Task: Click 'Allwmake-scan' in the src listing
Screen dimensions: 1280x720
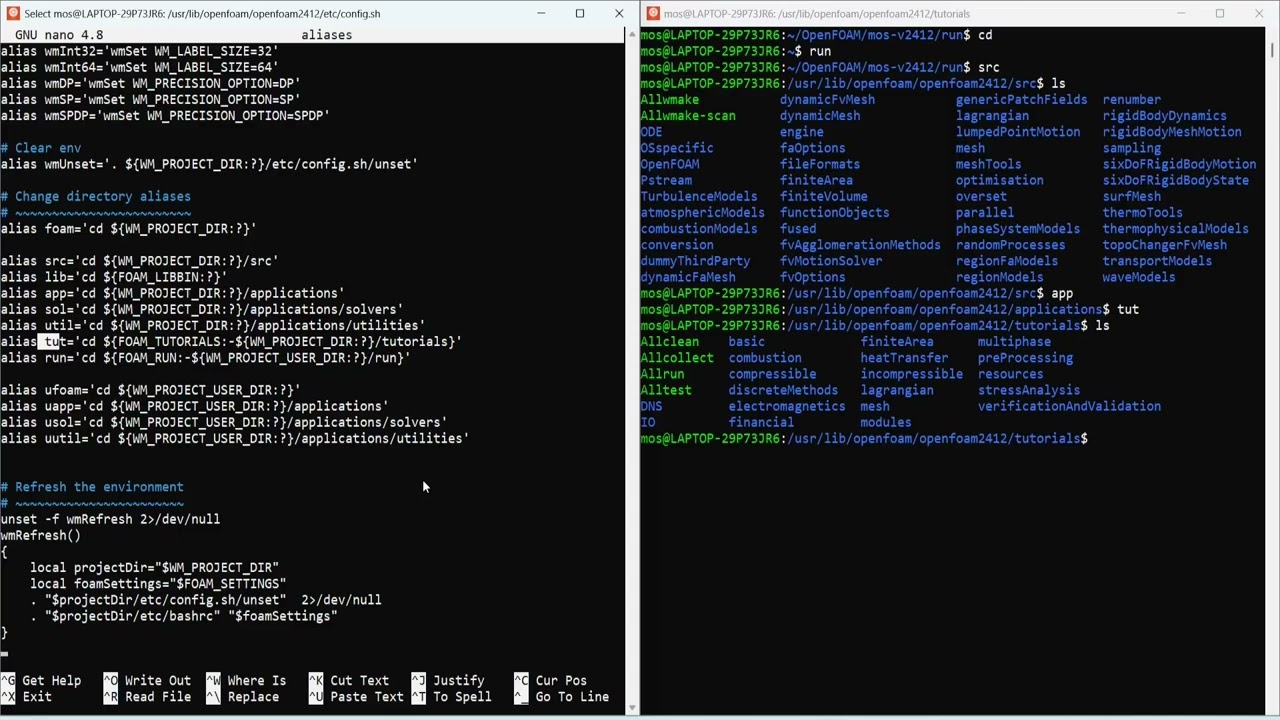Action: (688, 115)
